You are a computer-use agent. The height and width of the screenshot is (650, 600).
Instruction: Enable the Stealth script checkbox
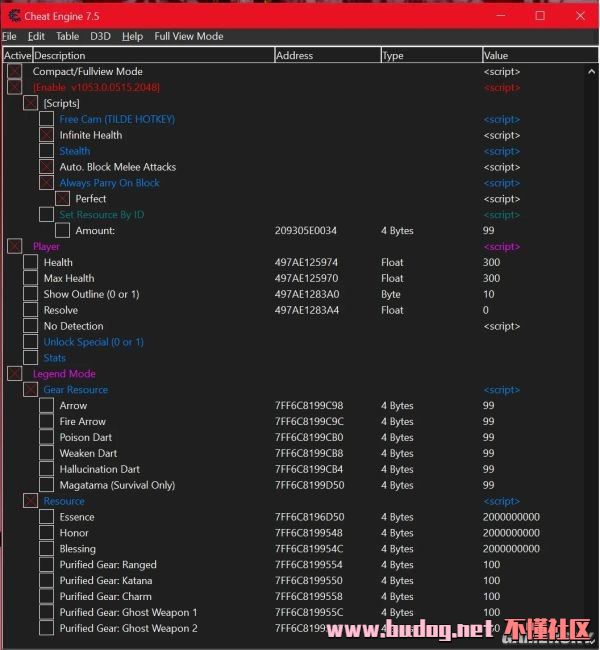click(46, 151)
